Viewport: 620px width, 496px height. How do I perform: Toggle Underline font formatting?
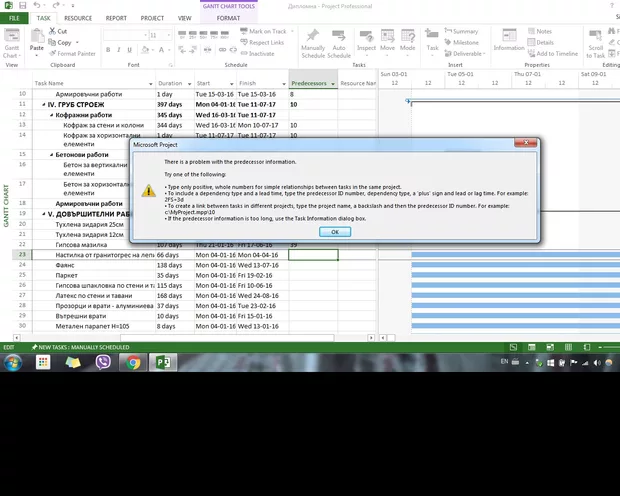pyautogui.click(x=130, y=49)
